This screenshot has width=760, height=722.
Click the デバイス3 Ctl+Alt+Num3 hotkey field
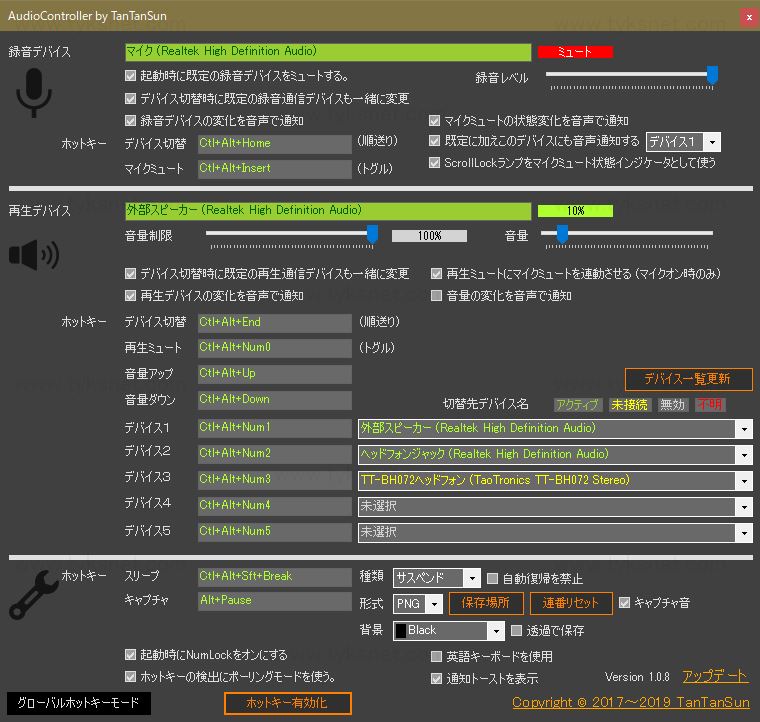(275, 480)
